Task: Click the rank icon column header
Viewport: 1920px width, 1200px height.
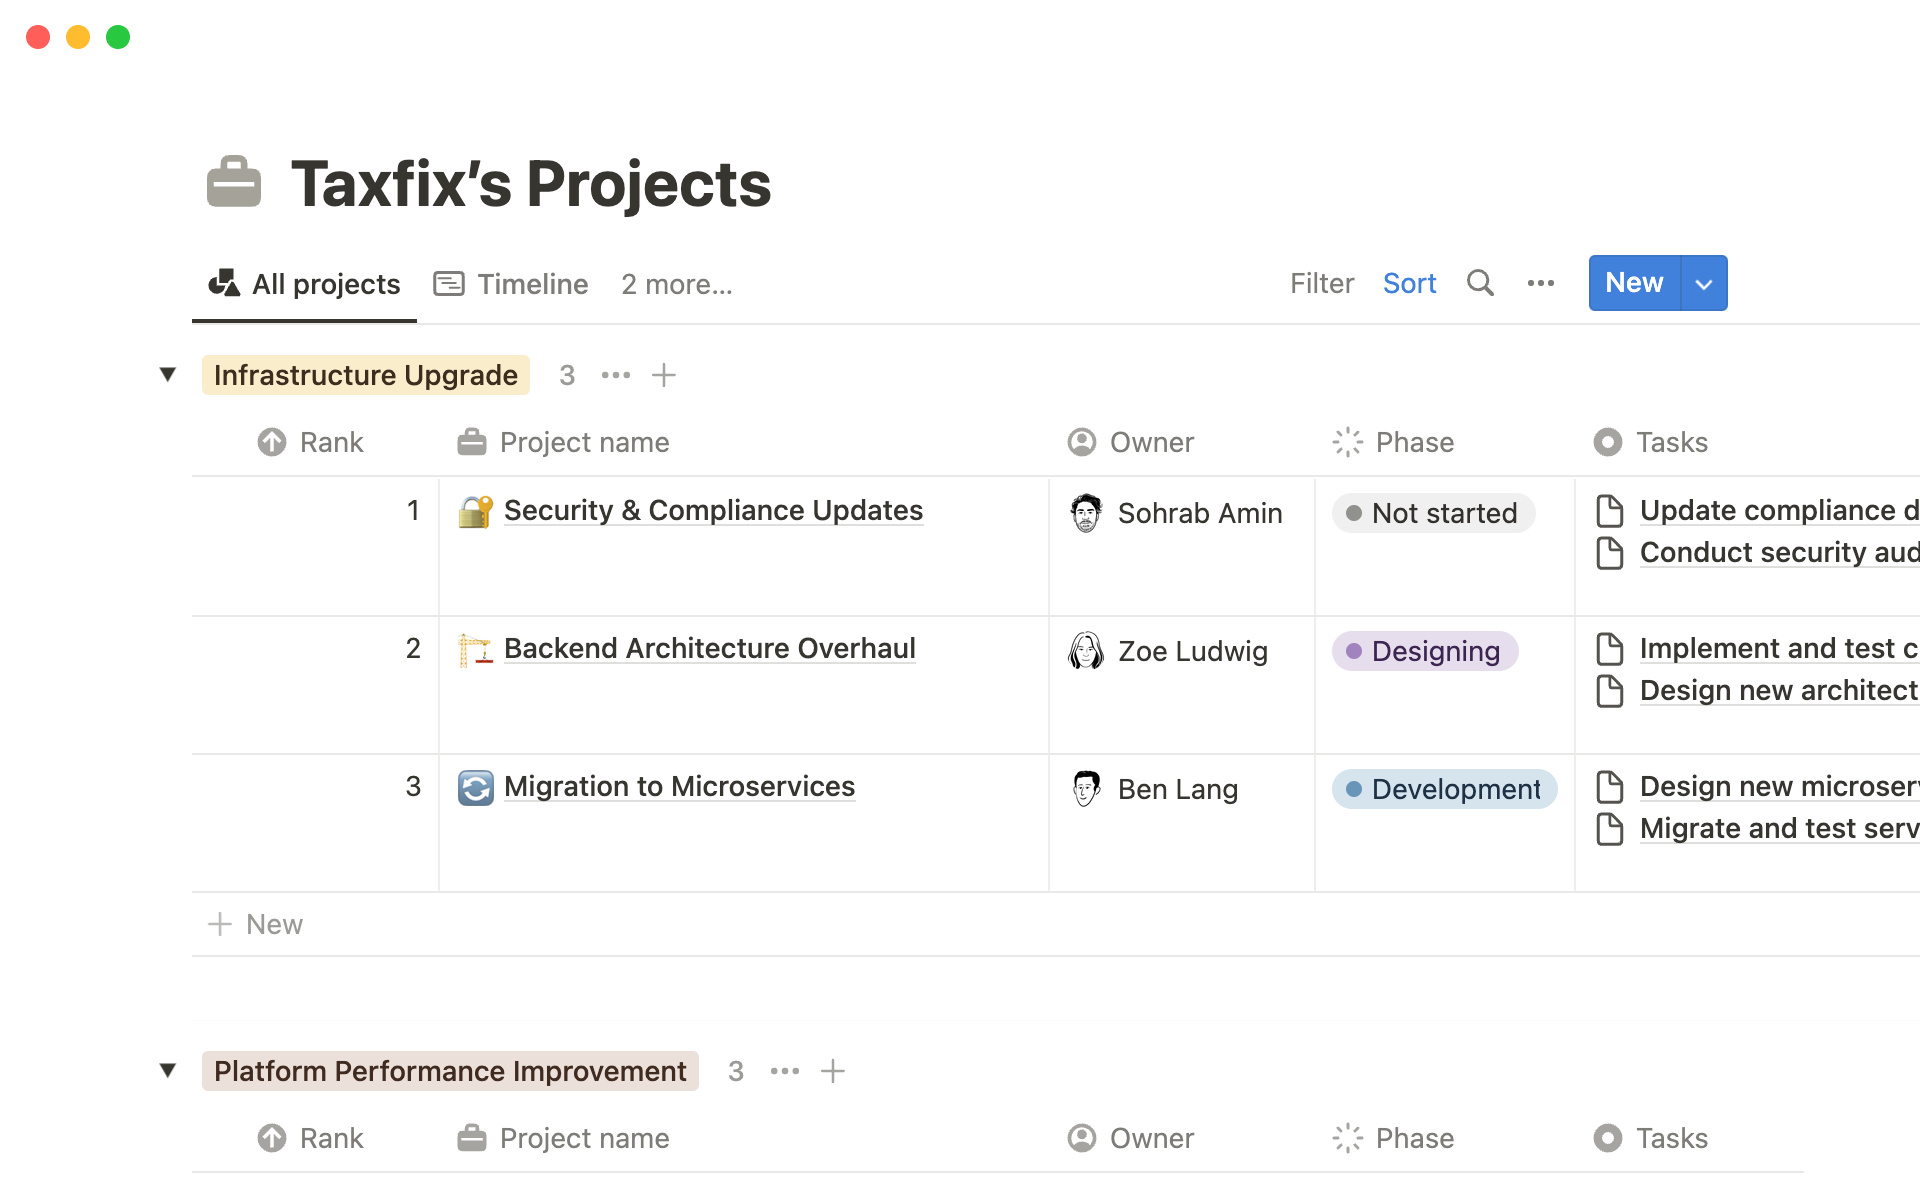Action: [272, 441]
